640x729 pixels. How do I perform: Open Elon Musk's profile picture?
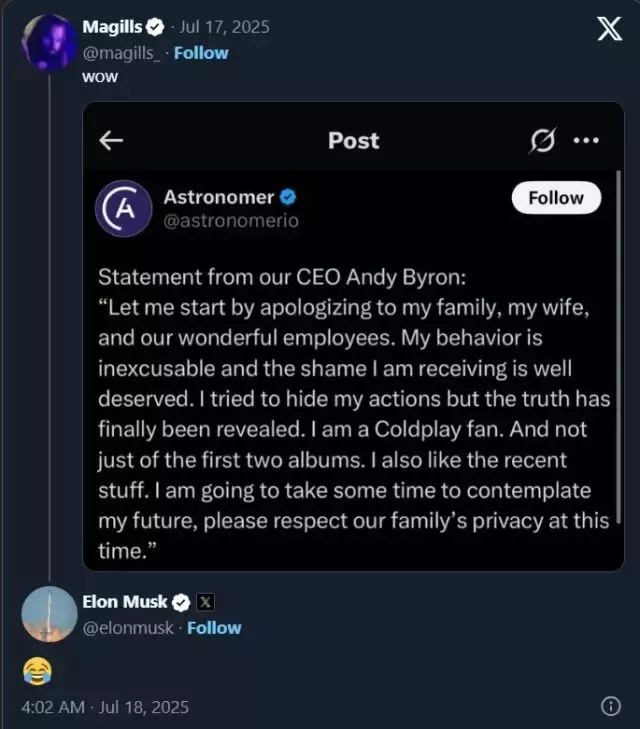(49, 614)
